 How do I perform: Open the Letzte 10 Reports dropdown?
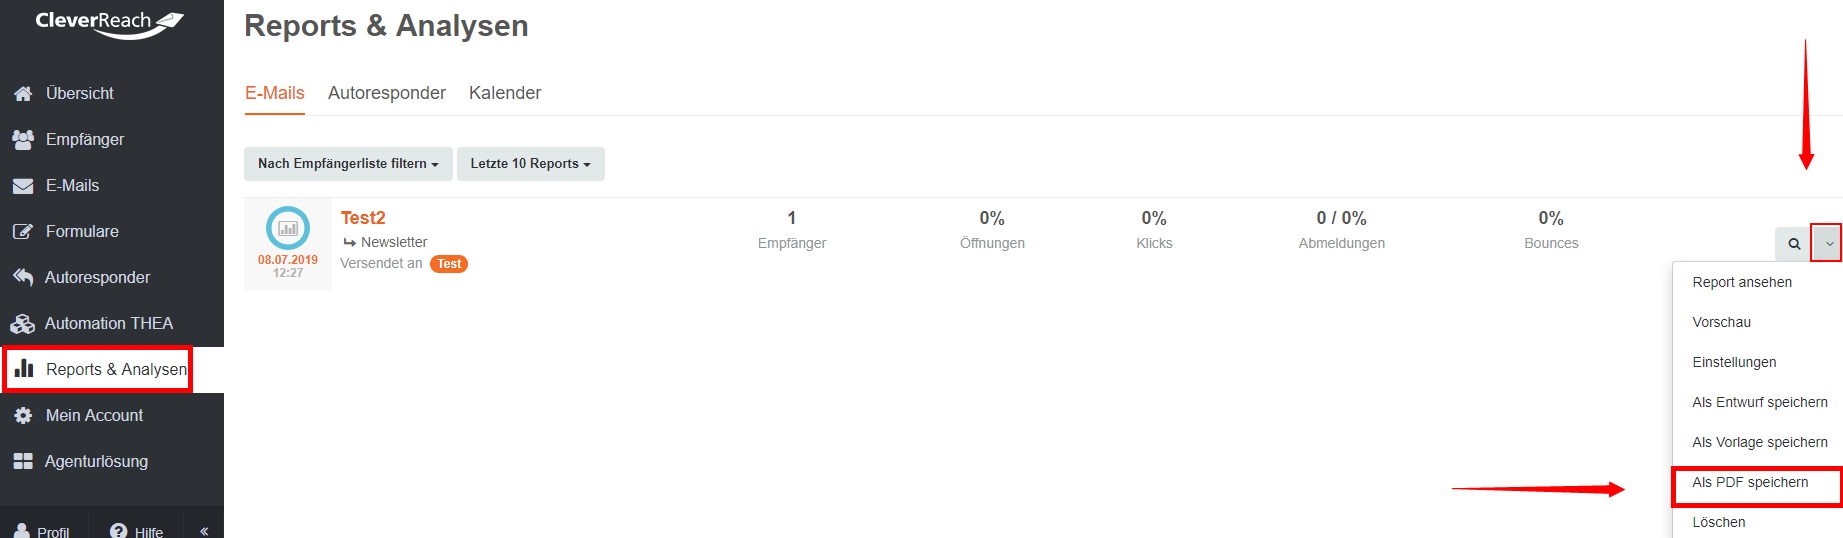click(531, 164)
